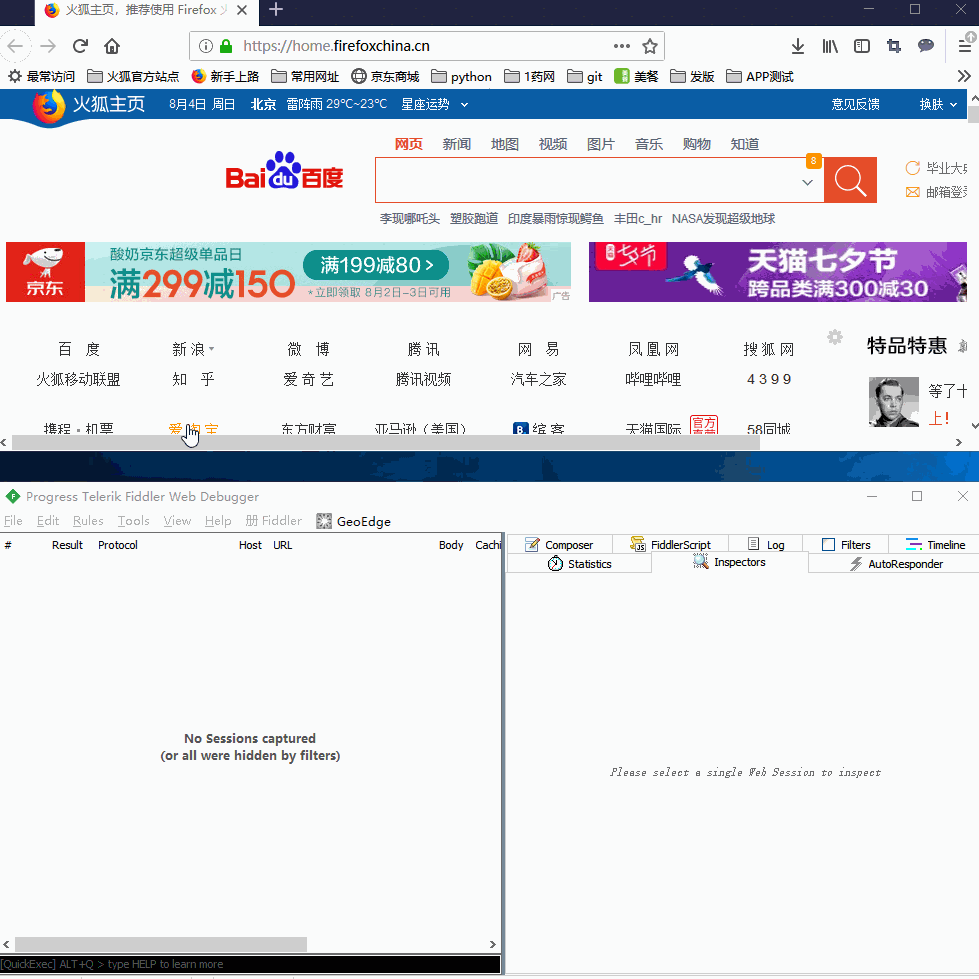Open Fiddler Rules menu

pyautogui.click(x=88, y=521)
